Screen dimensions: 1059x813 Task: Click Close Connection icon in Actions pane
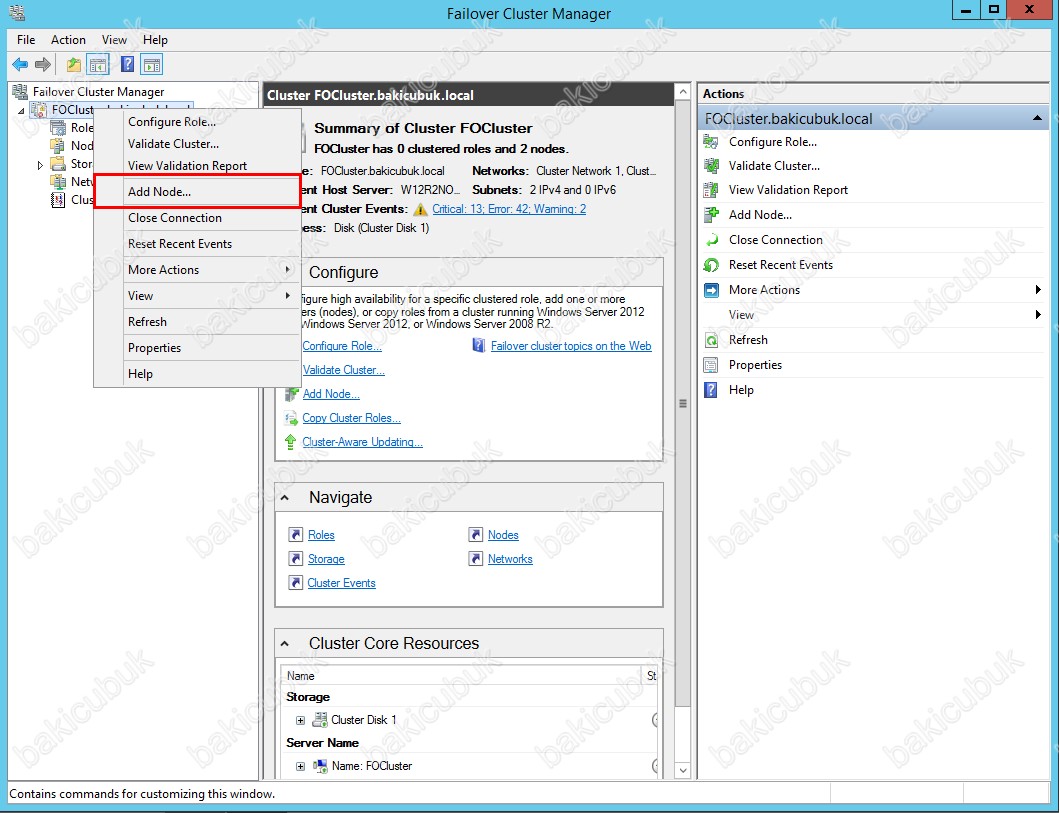coord(711,240)
